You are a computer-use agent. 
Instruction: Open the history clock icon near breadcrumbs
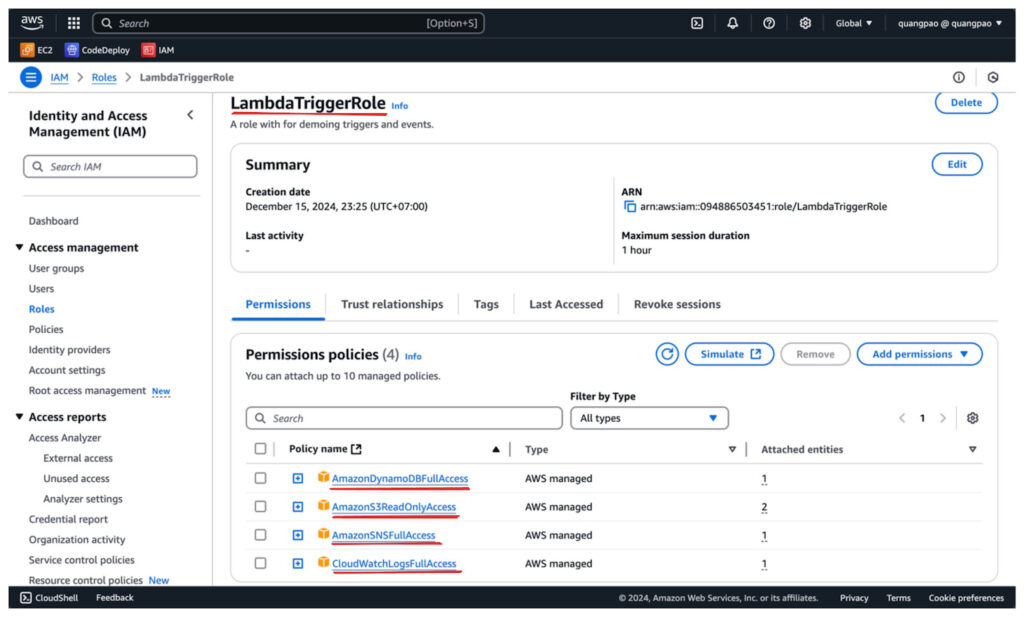pos(993,77)
